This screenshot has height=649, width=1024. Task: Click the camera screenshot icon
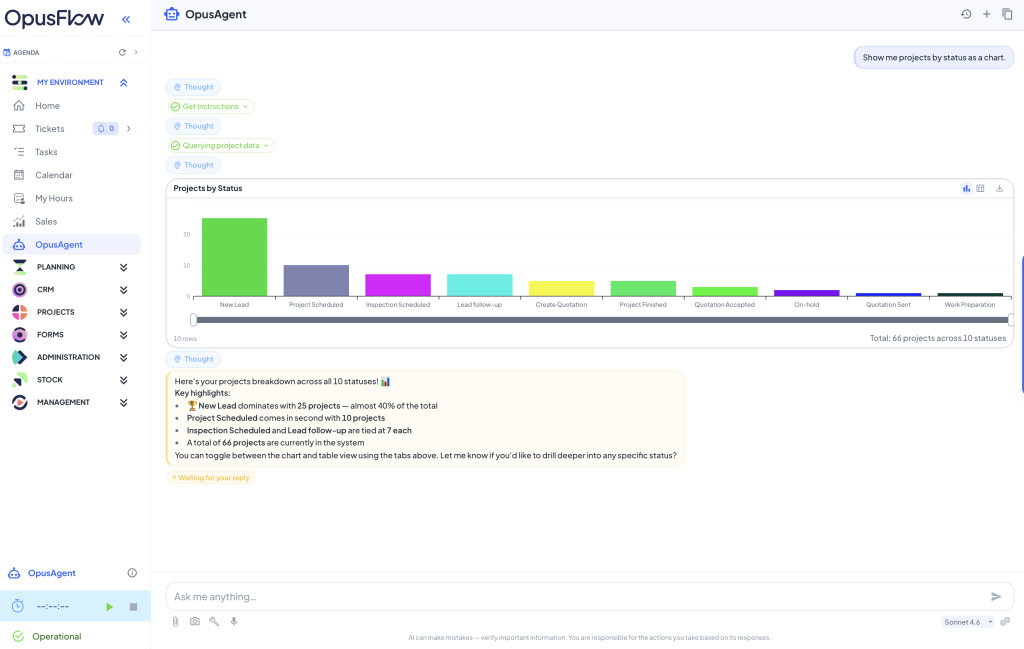[195, 622]
